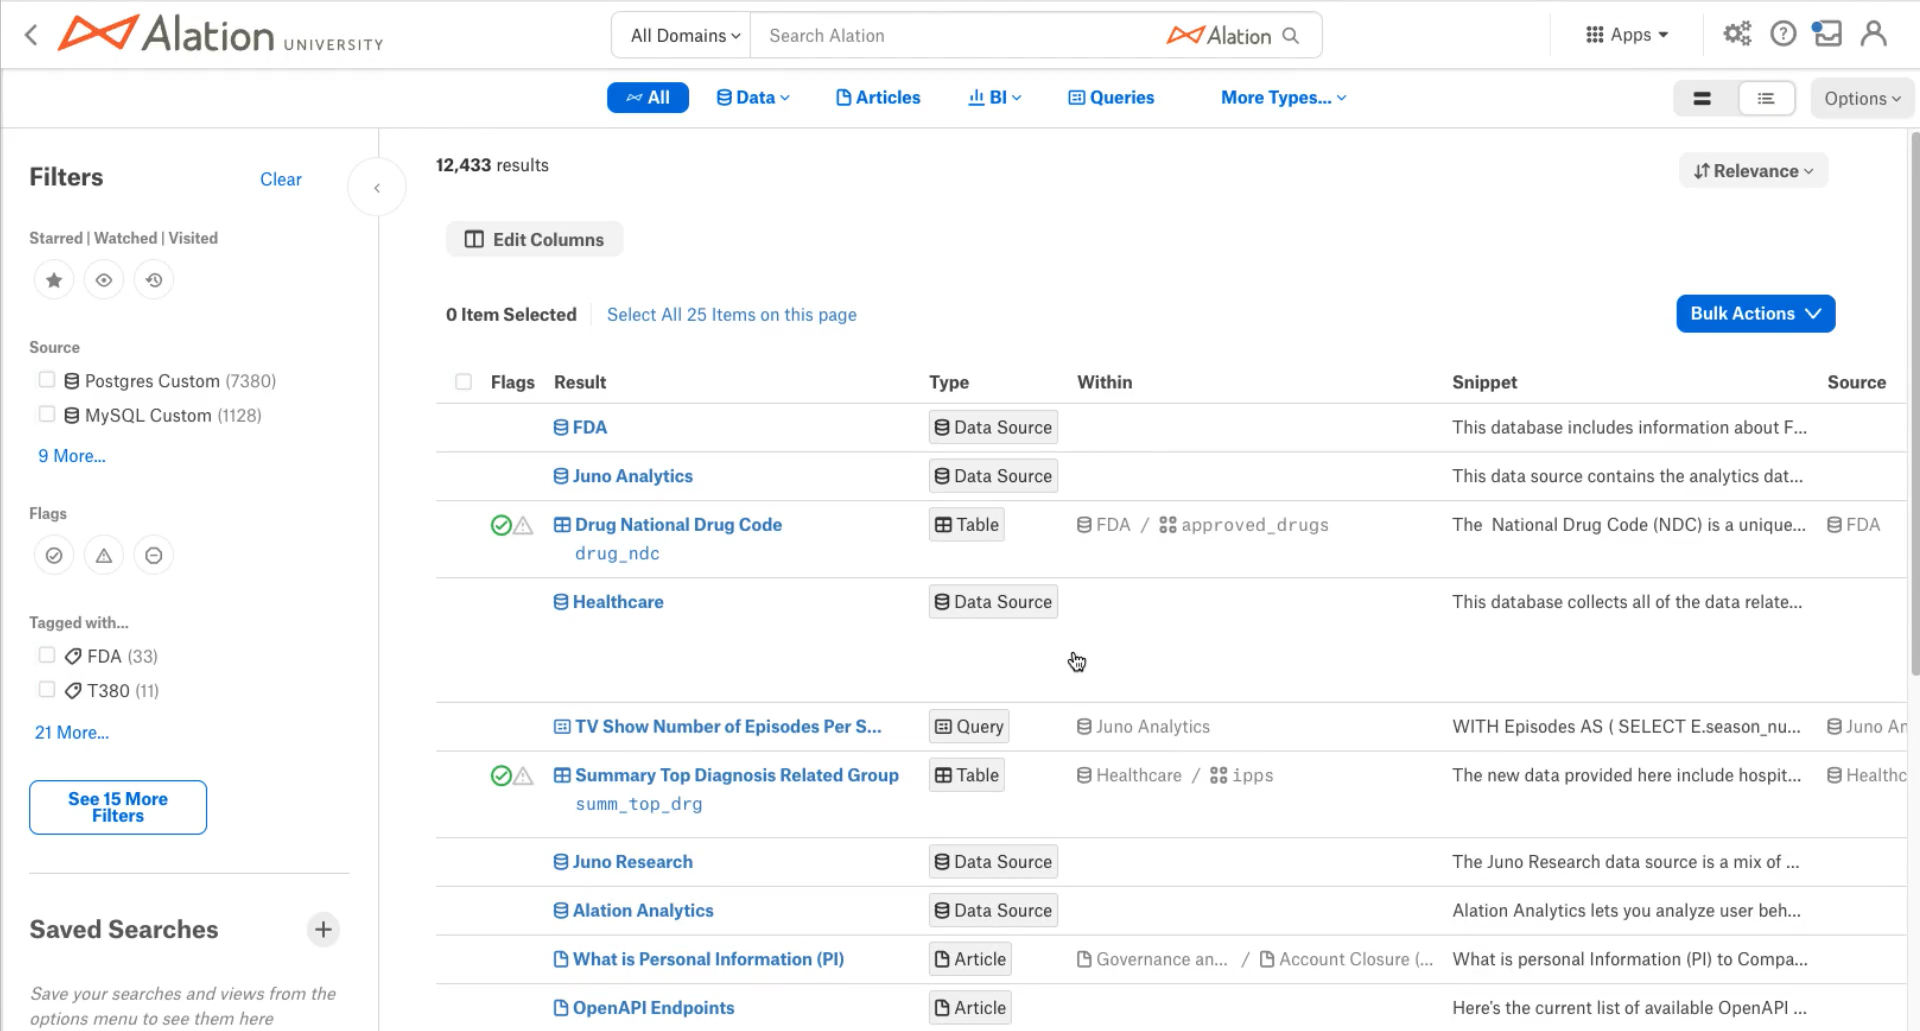Click the Query type badge
This screenshot has height=1031, width=1920.
coord(969,726)
